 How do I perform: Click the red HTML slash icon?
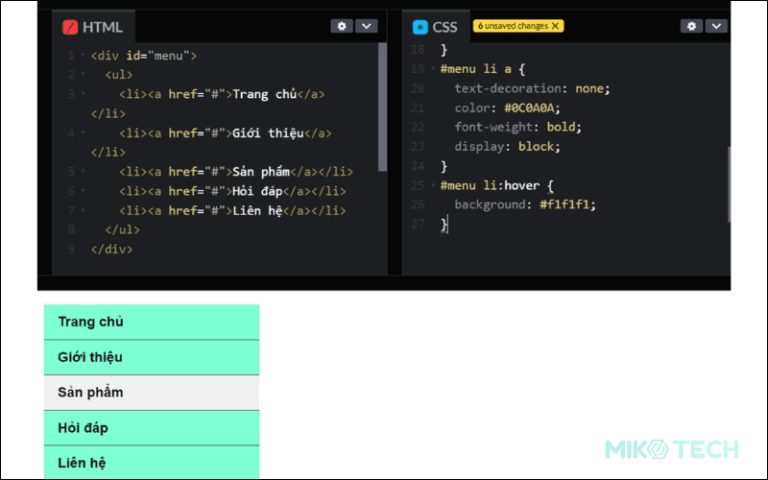(71, 27)
